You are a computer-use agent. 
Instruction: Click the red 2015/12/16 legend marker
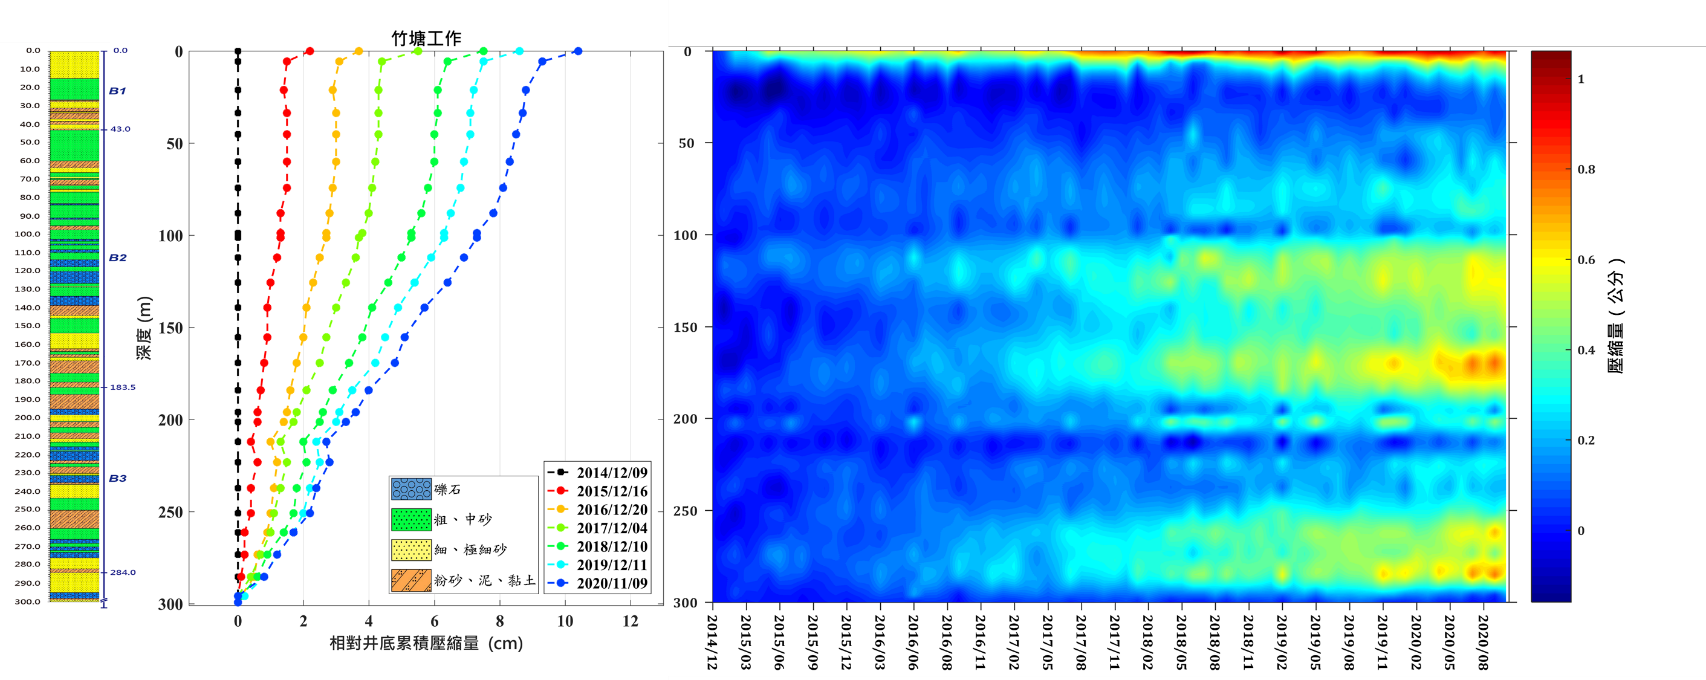click(x=561, y=491)
